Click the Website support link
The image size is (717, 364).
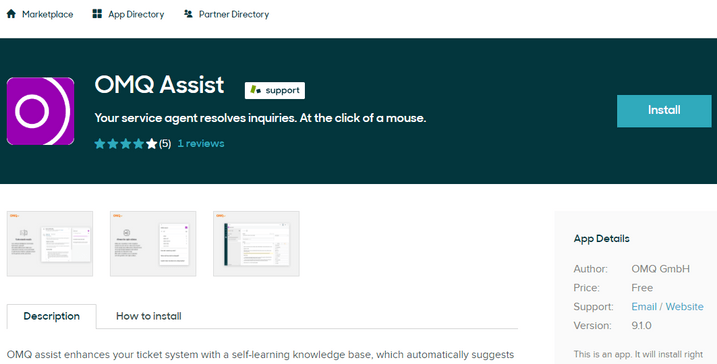pos(685,307)
